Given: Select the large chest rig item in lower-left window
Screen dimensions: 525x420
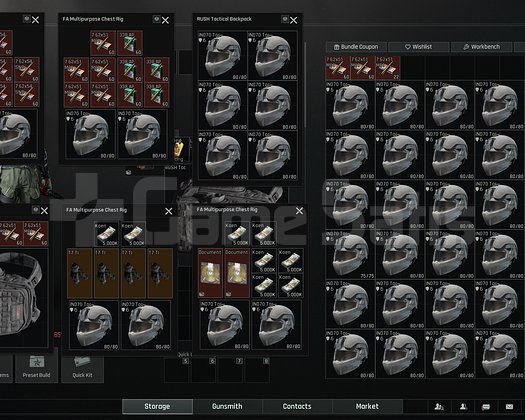Looking at the screenshot, I should pyautogui.click(x=23, y=297).
